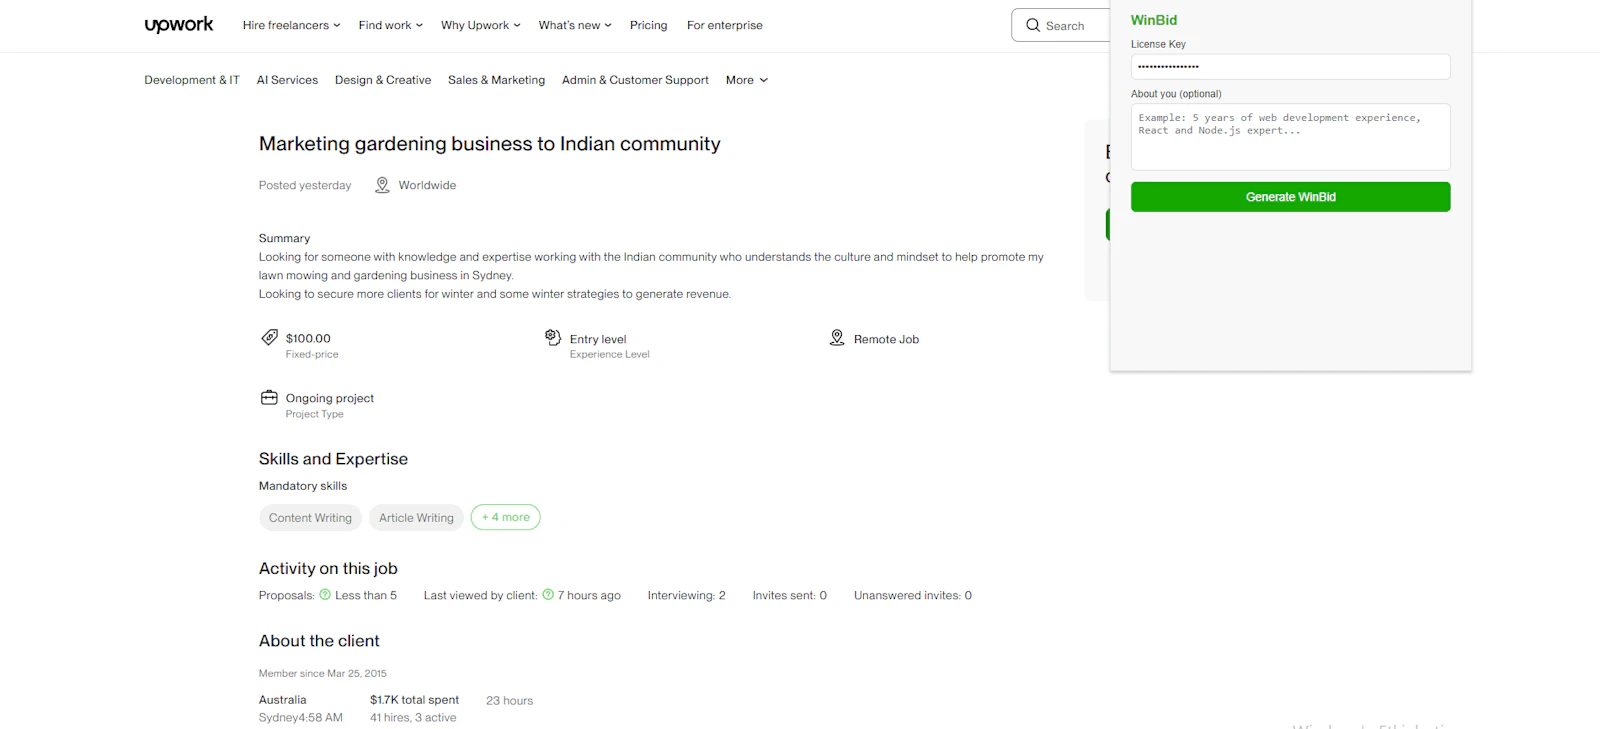This screenshot has height=729, width=1600.
Task: Click the search magnifier icon
Action: (x=1033, y=25)
